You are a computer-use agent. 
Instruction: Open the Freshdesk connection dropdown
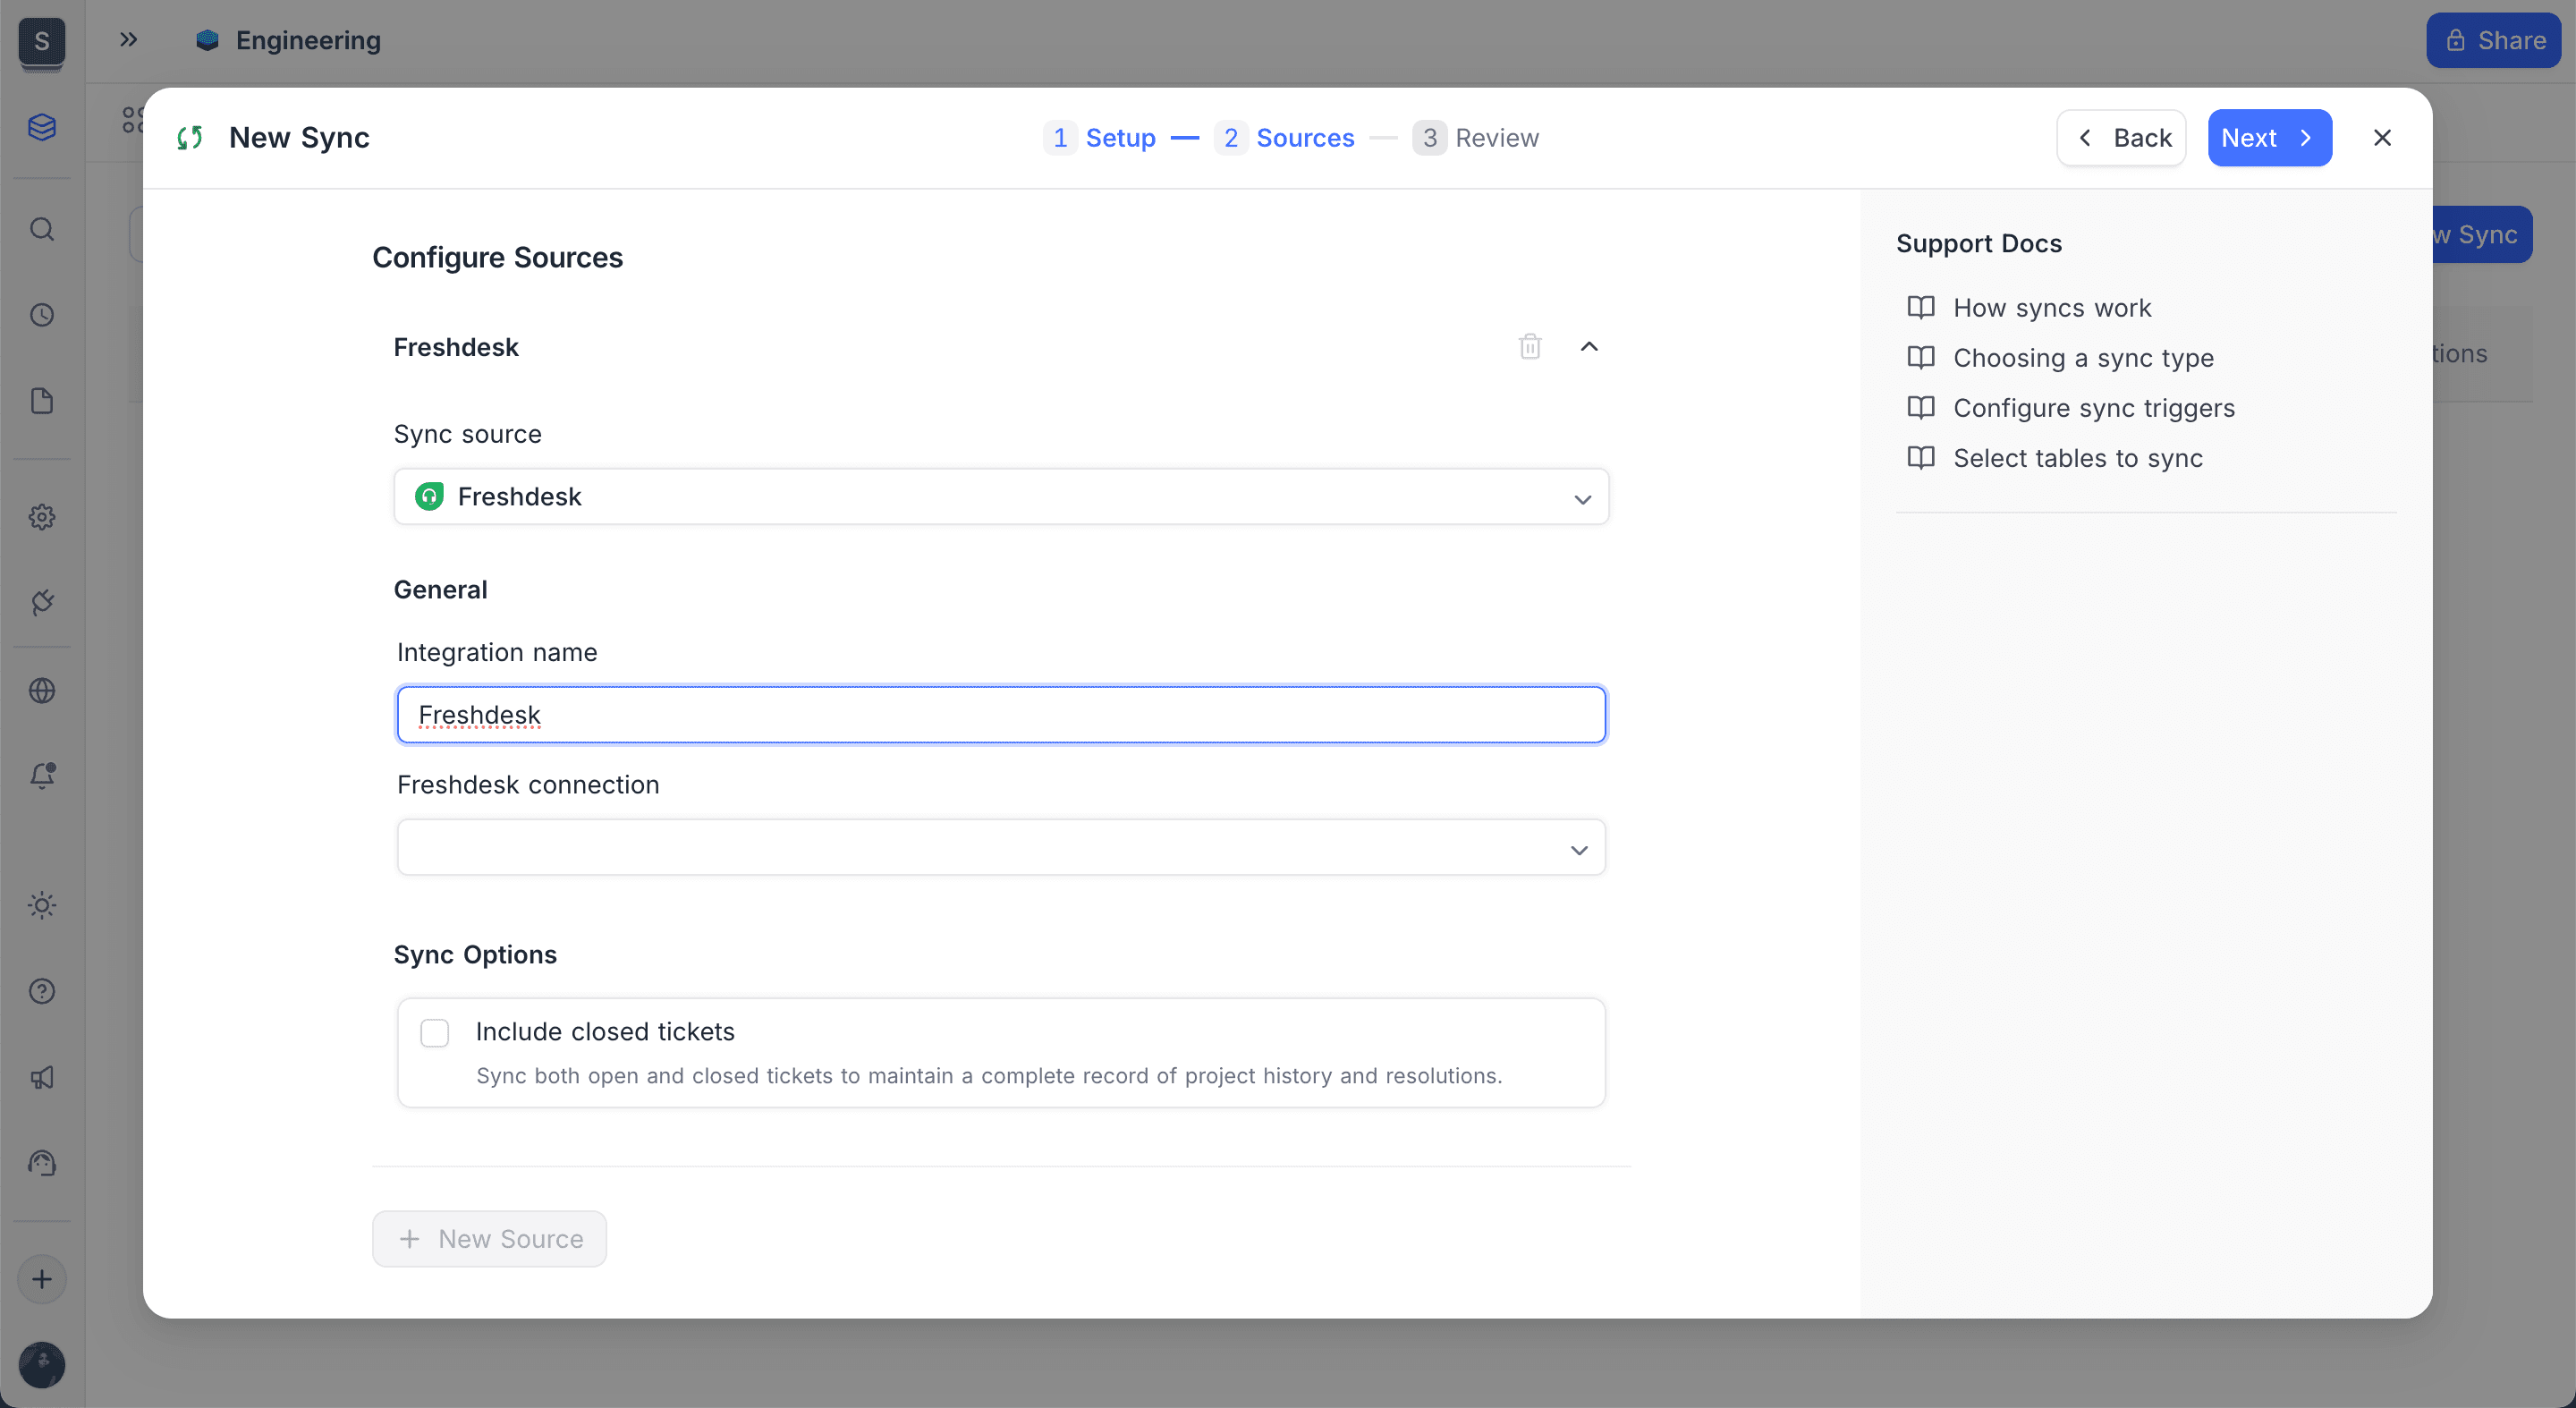[x=1001, y=847]
